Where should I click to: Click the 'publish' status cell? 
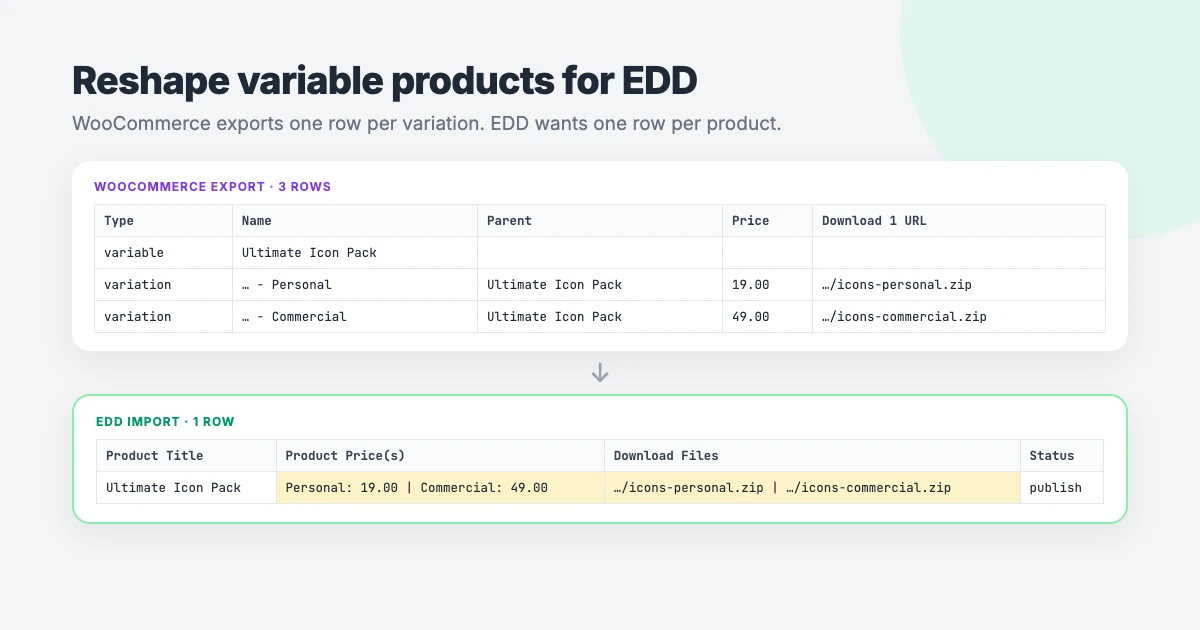coord(1062,488)
